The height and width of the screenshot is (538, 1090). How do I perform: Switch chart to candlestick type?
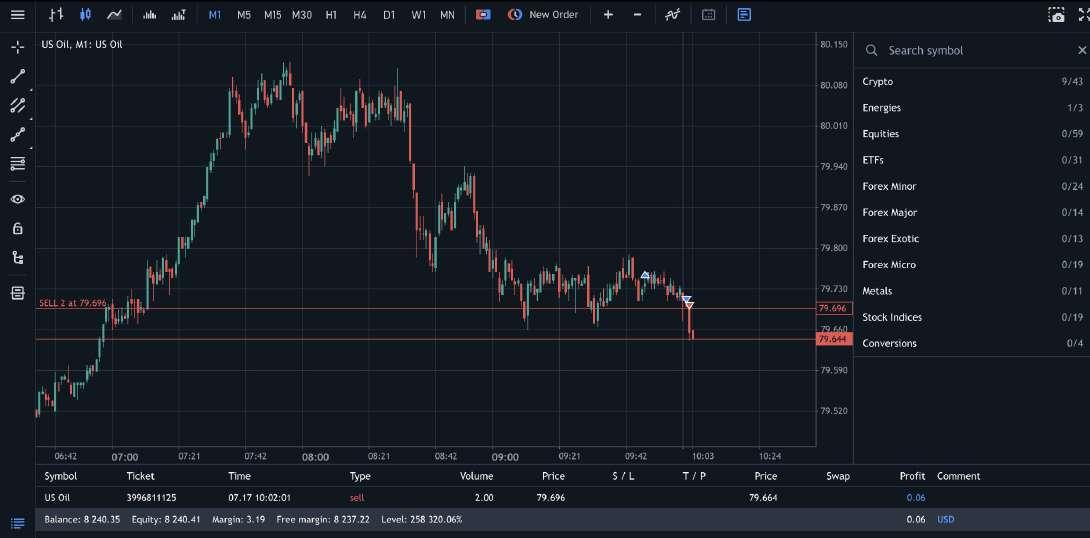(86, 15)
